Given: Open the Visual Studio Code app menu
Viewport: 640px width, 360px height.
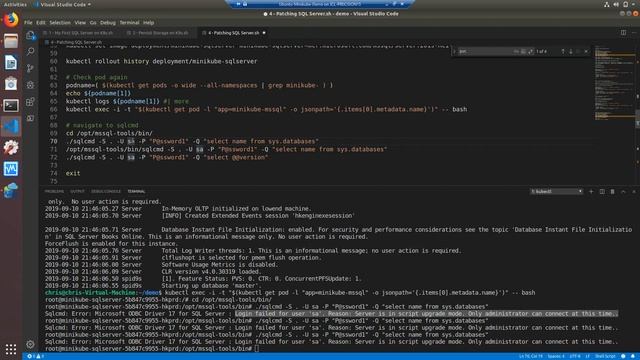Looking at the screenshot, I should [x=63, y=4].
